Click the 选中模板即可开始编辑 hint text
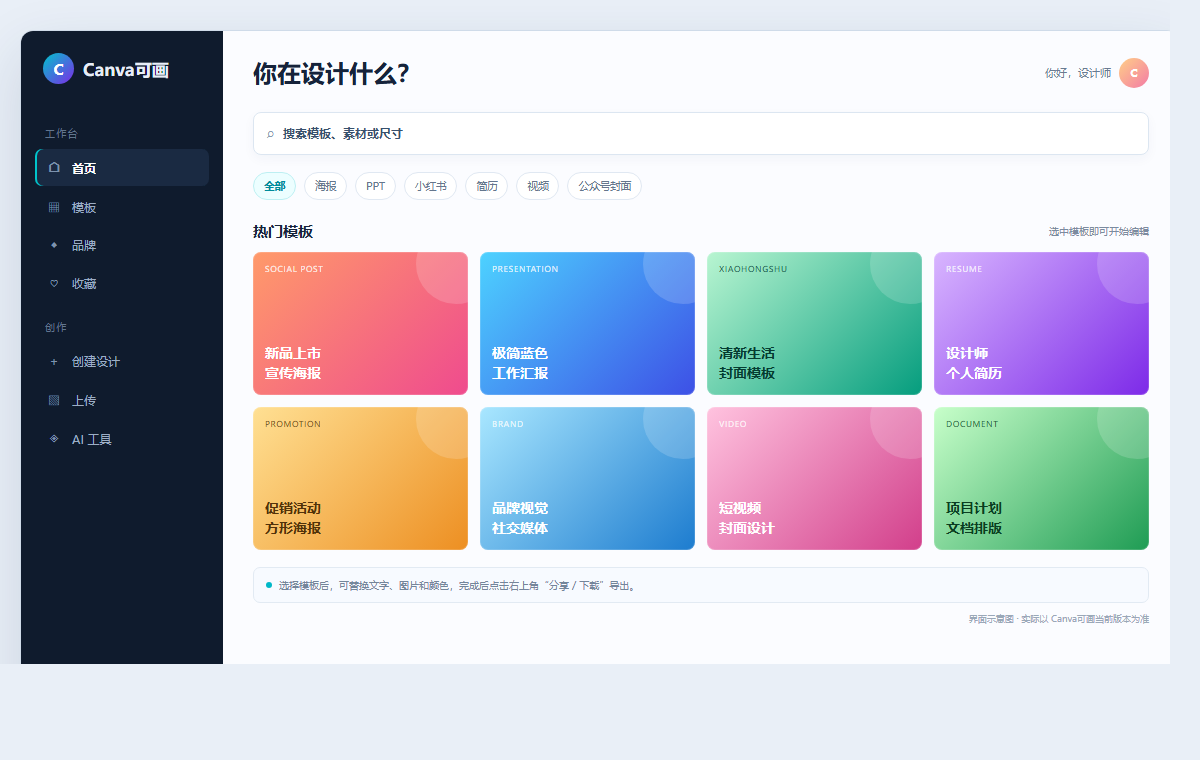The image size is (1200, 760). pyautogui.click(x=1099, y=232)
